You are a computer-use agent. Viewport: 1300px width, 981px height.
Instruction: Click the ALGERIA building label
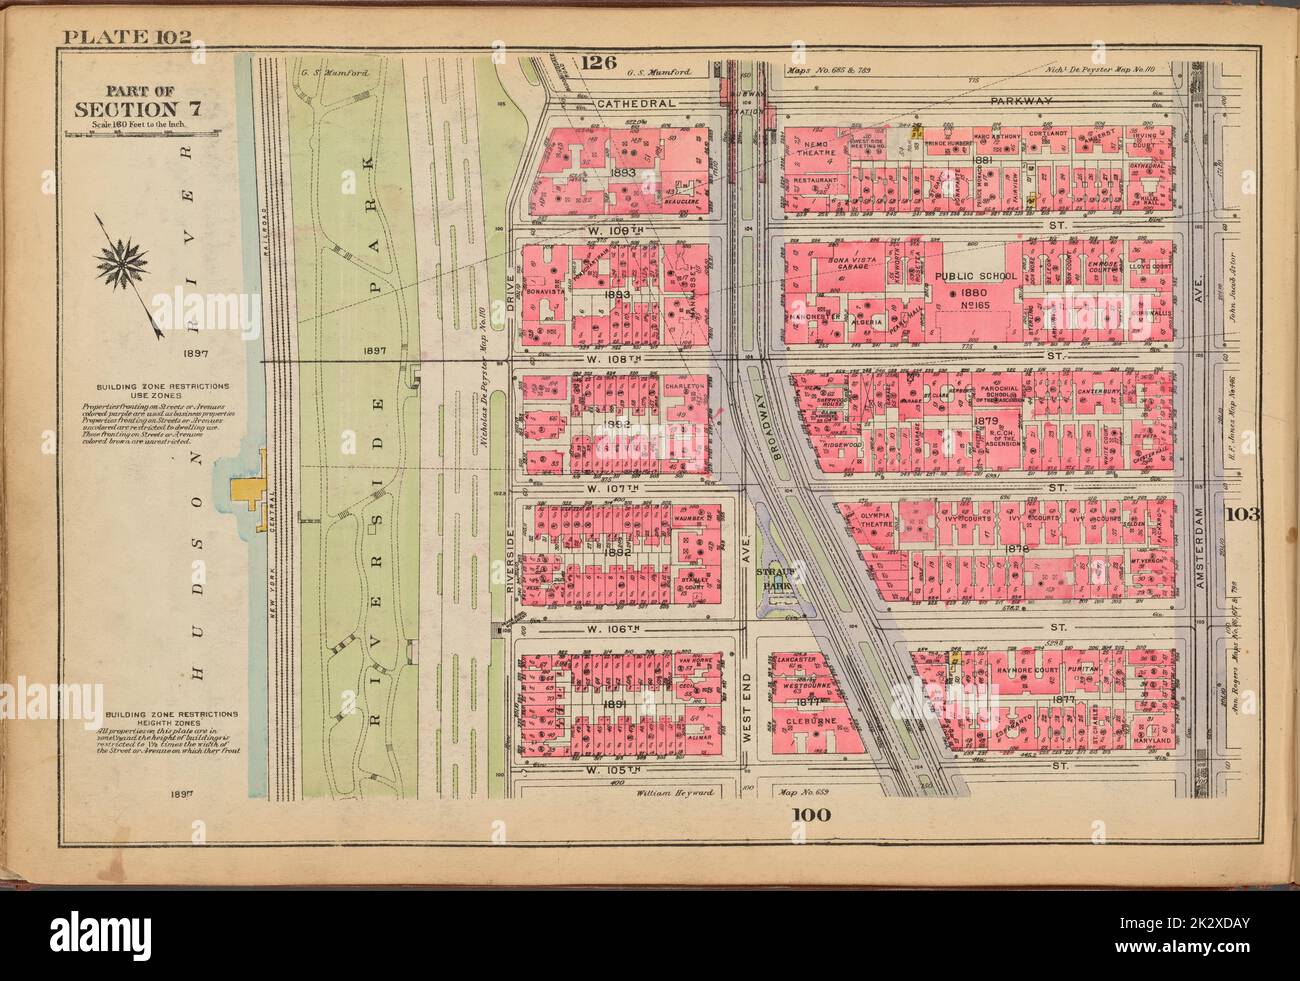point(868,322)
